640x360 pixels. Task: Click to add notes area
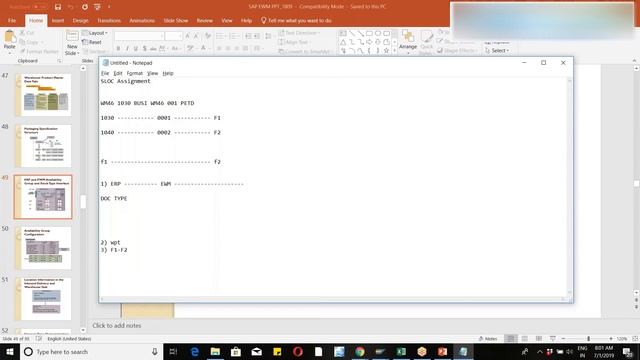[117, 326]
